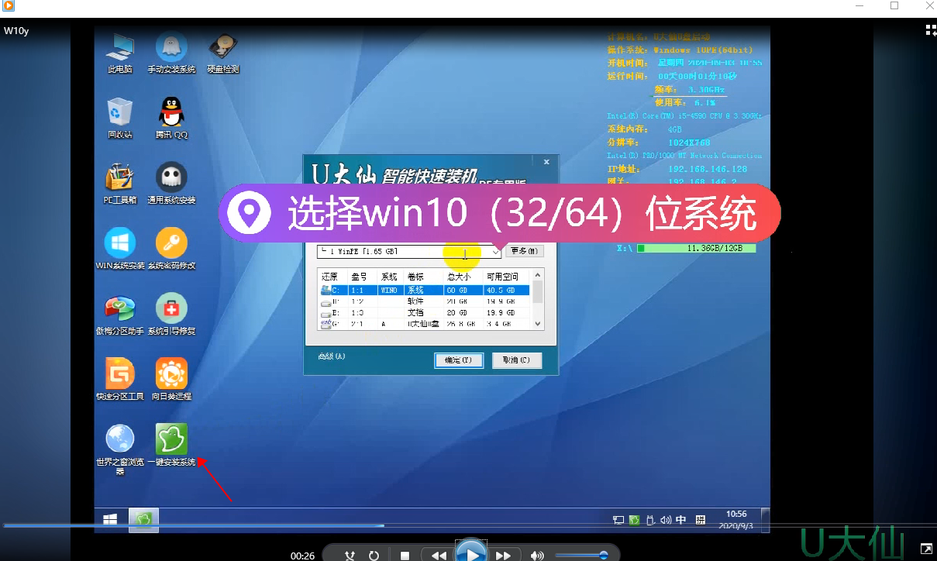Select the green U大仙 taskbar app button

click(143, 519)
